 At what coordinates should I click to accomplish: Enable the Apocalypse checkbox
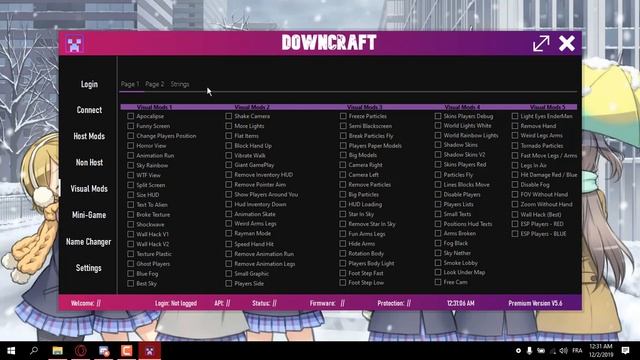(x=131, y=116)
